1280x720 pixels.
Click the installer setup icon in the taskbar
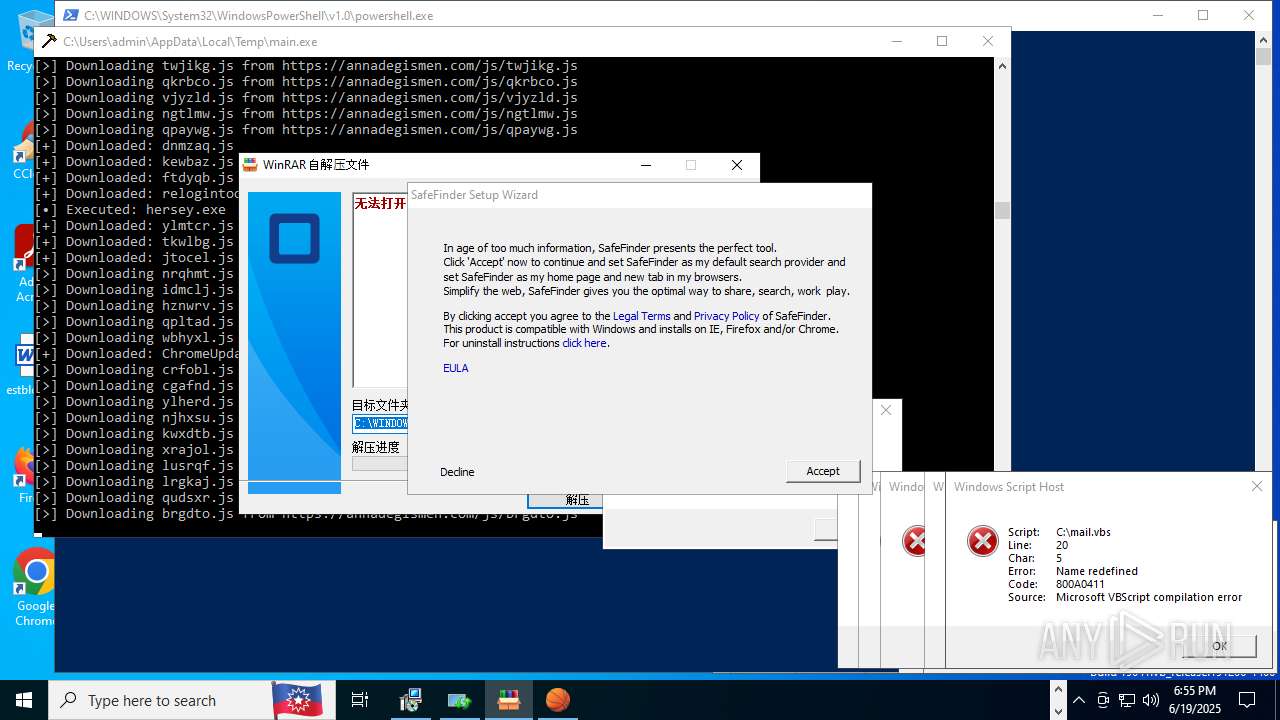click(410, 700)
